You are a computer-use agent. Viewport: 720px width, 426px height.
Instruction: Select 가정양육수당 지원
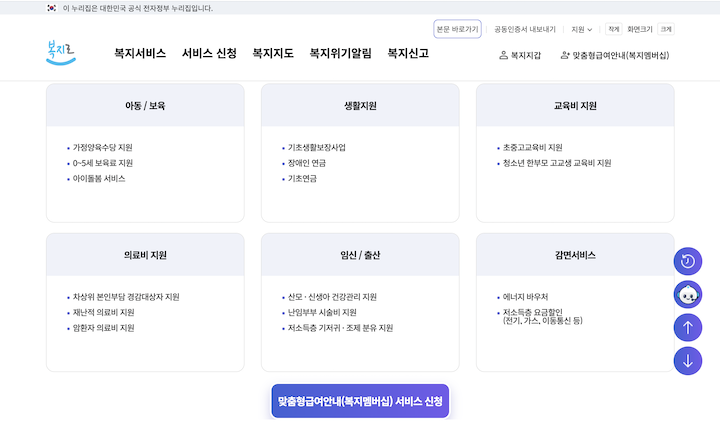click(x=102, y=147)
